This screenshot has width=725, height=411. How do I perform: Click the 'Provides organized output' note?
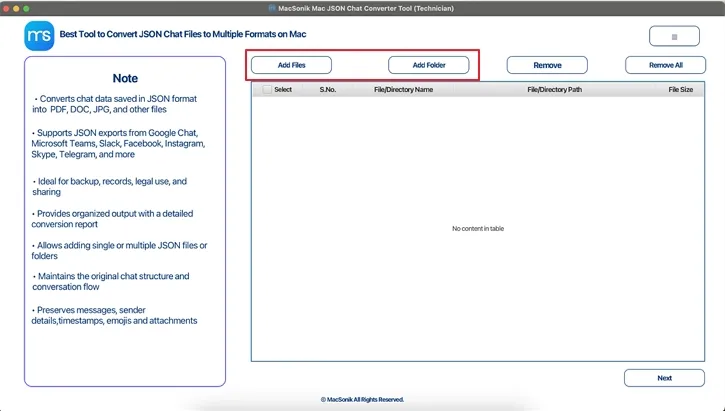click(112, 219)
